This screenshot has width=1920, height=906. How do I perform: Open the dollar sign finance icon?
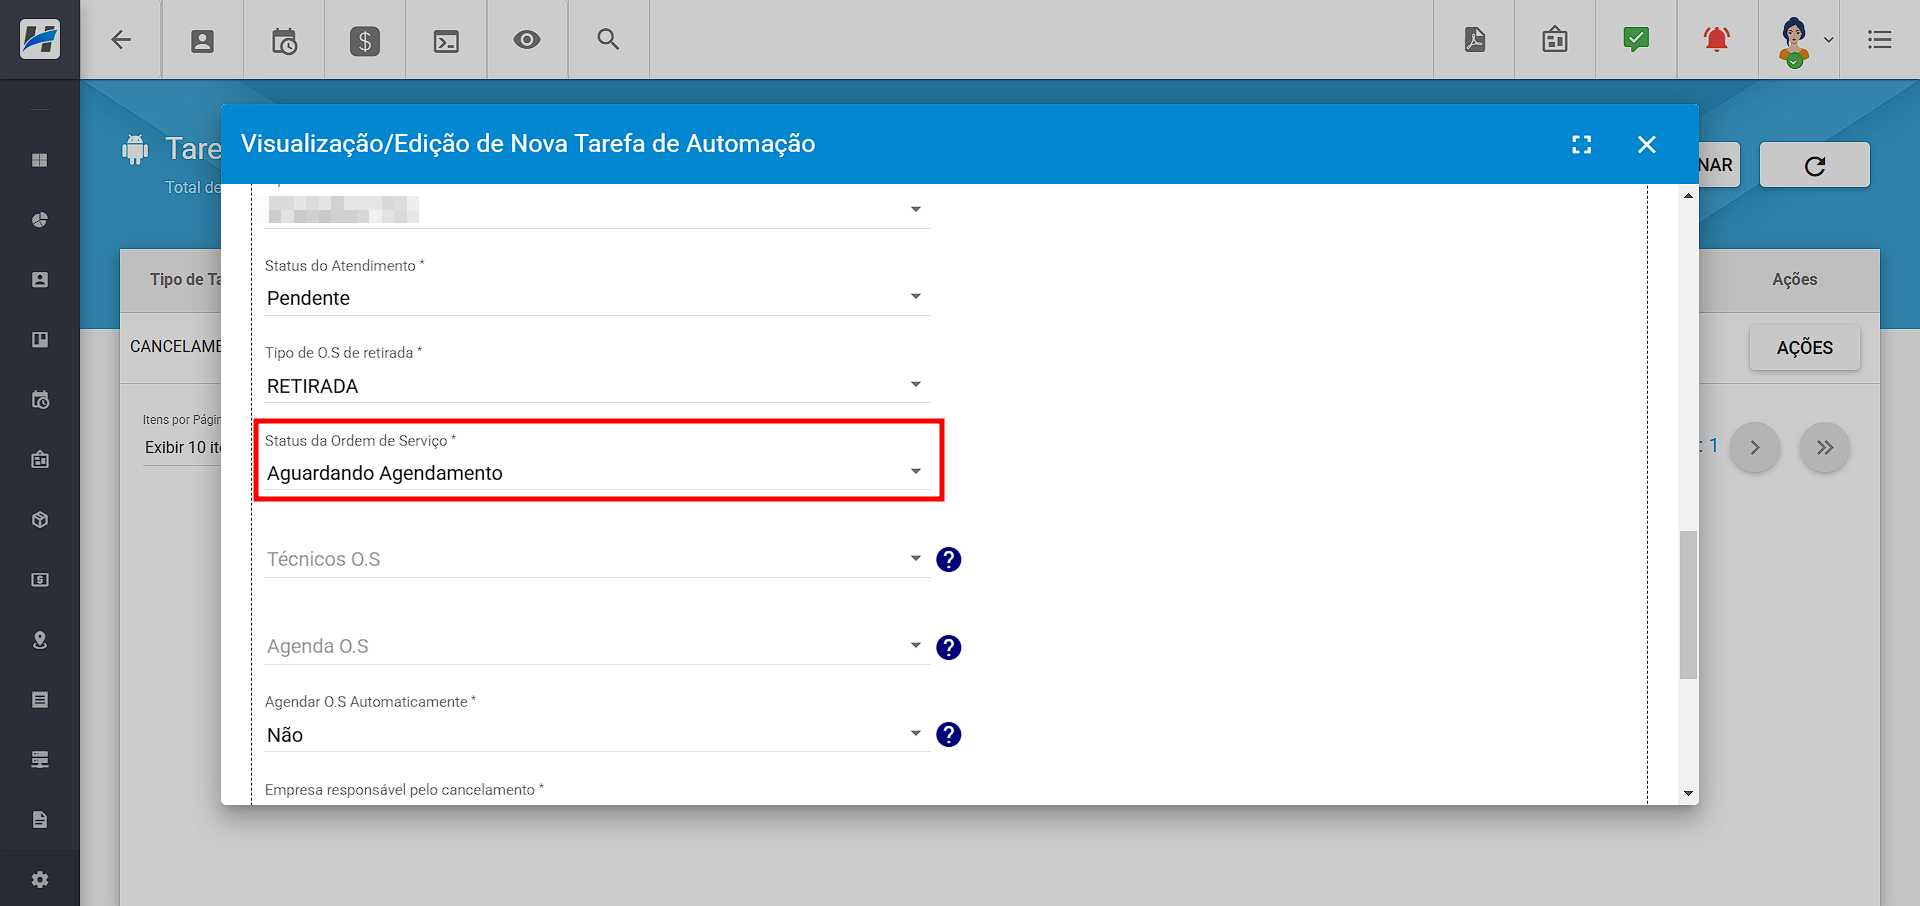365,41
